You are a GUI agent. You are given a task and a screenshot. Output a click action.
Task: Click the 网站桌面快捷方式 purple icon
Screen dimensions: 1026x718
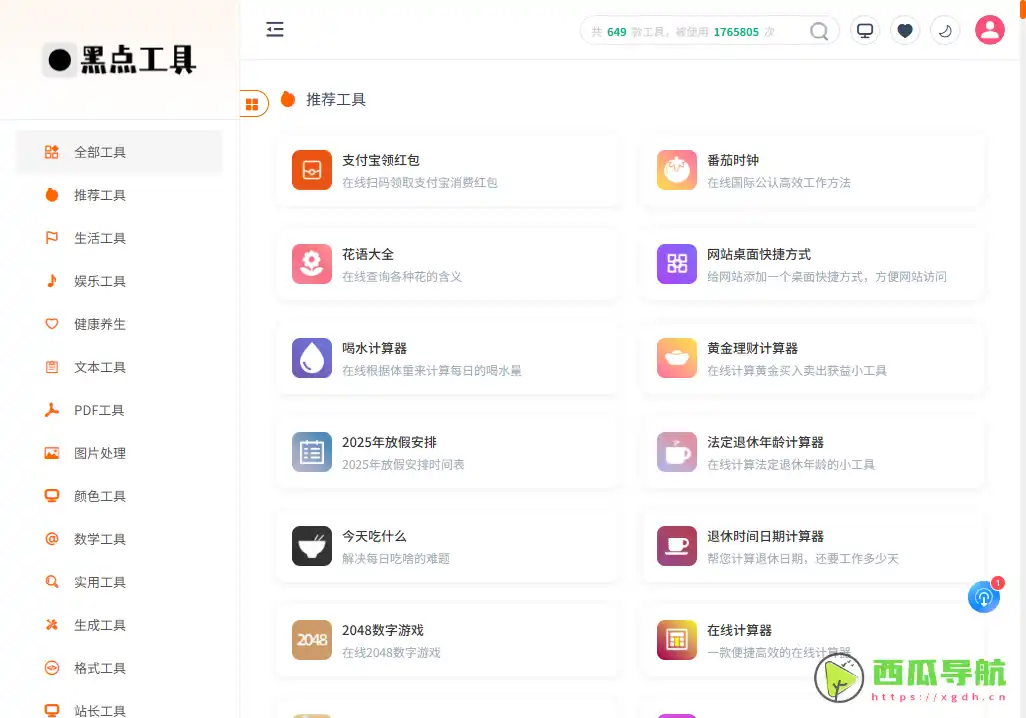[677, 264]
